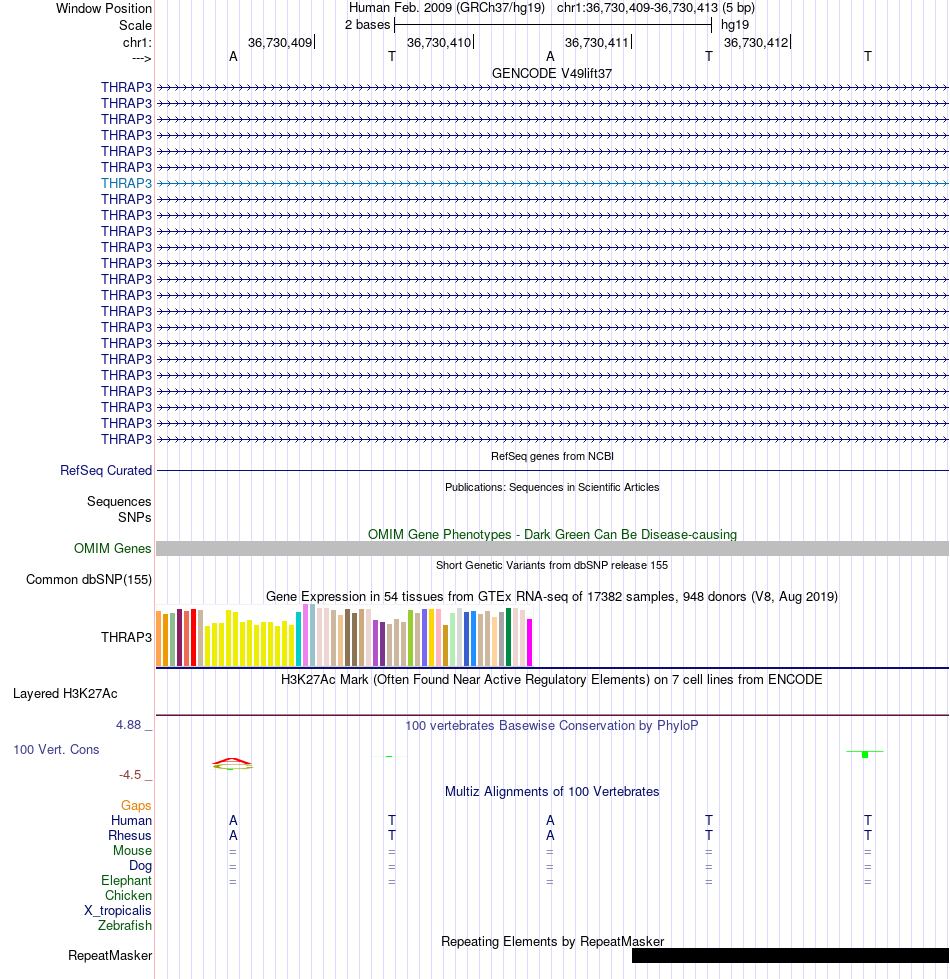The height and width of the screenshot is (979, 950).
Task: Click the Chicken alignment row label
Action: point(128,895)
